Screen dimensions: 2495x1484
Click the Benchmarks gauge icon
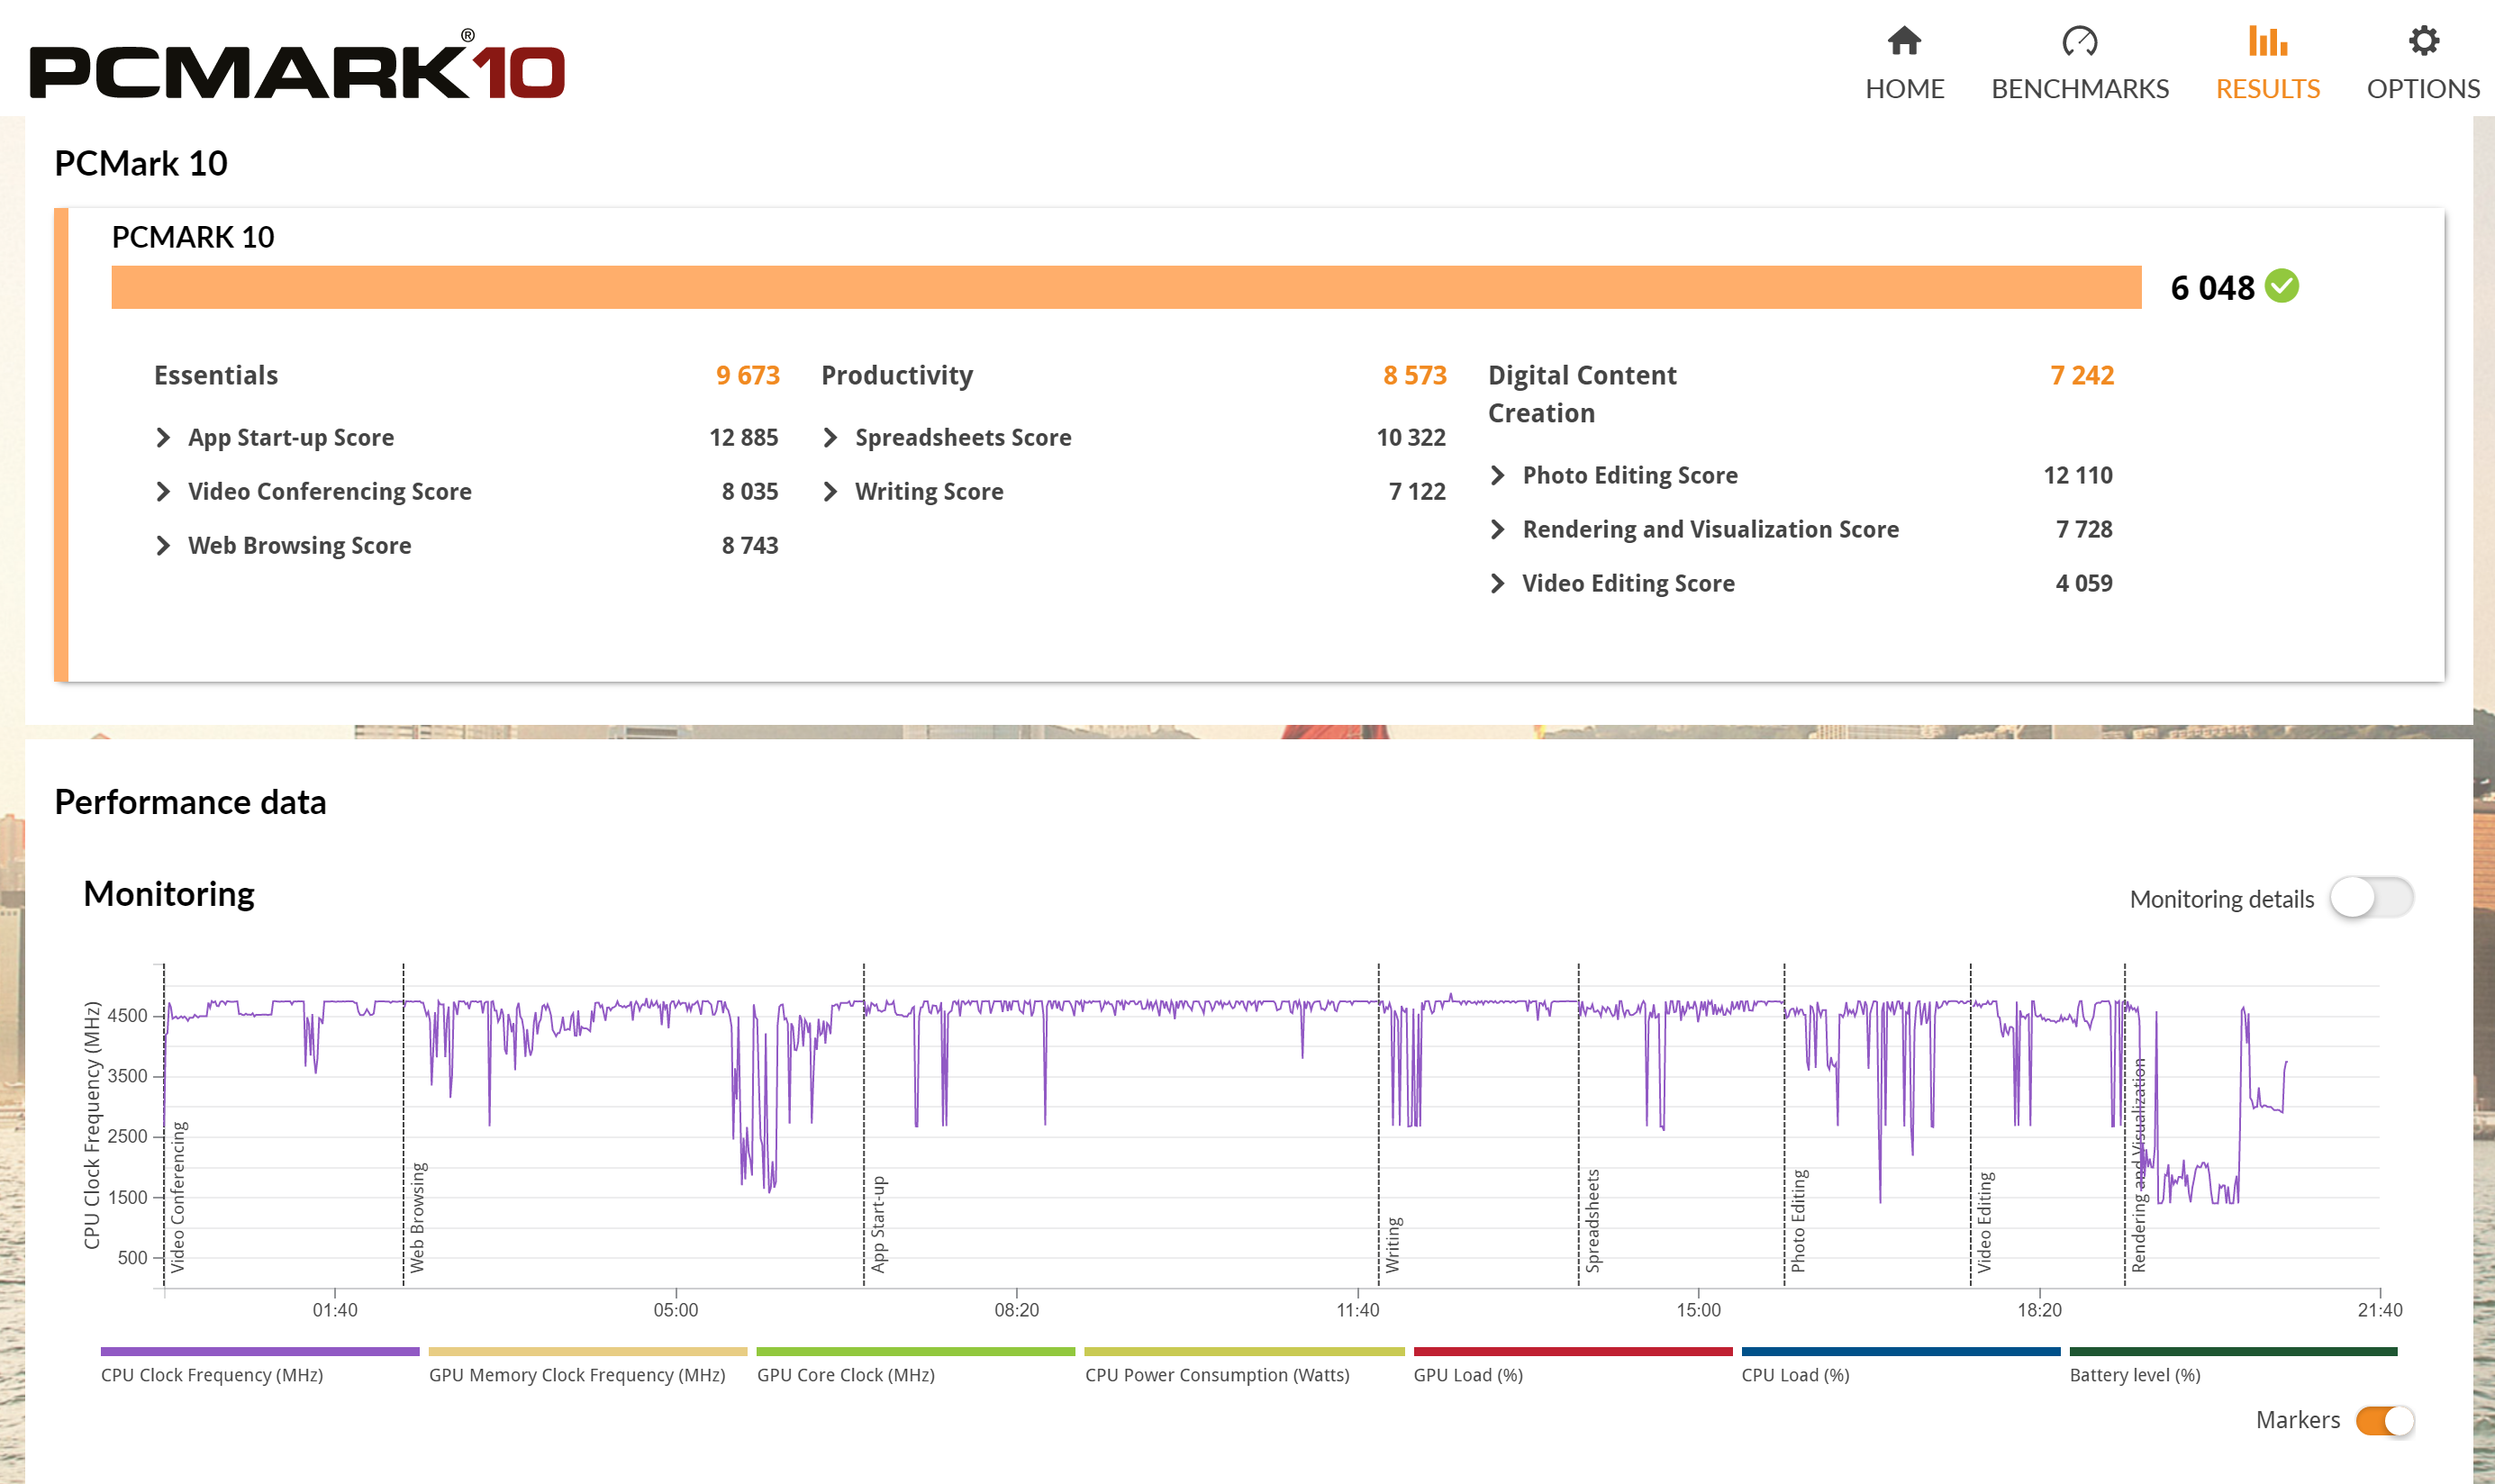coord(2079,41)
